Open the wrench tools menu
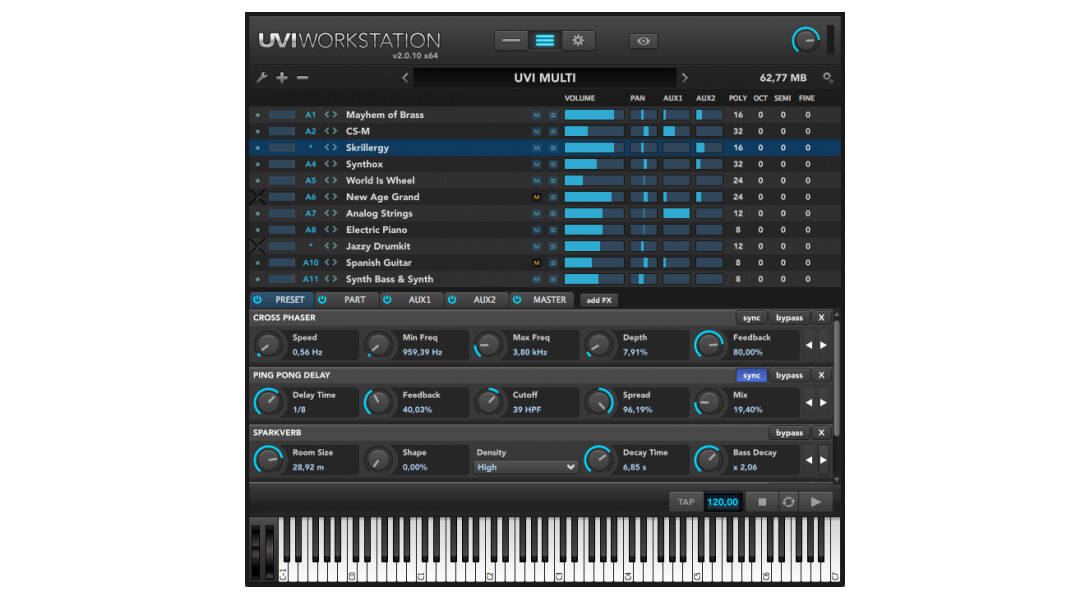The height and width of the screenshot is (600, 1090). [x=262, y=77]
